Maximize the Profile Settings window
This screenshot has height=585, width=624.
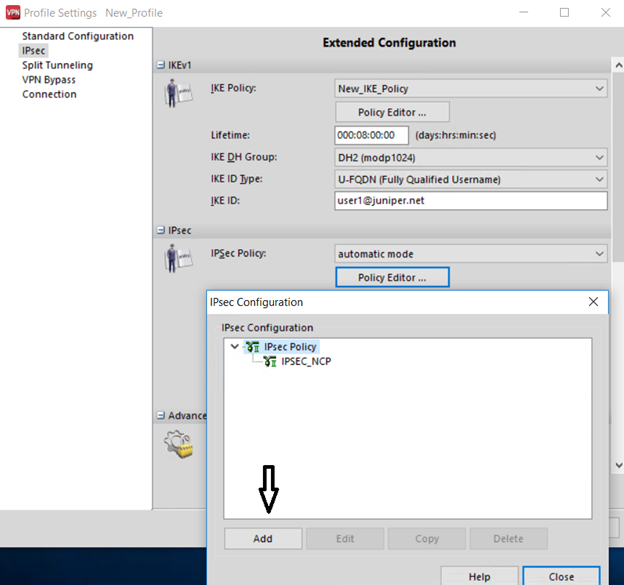point(564,13)
